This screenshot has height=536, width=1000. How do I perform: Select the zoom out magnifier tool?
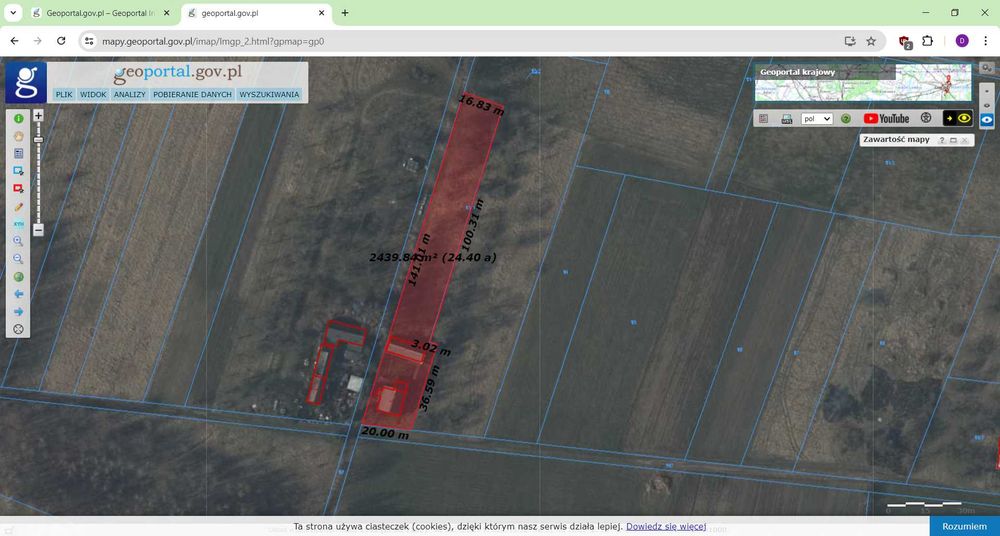click(x=18, y=259)
